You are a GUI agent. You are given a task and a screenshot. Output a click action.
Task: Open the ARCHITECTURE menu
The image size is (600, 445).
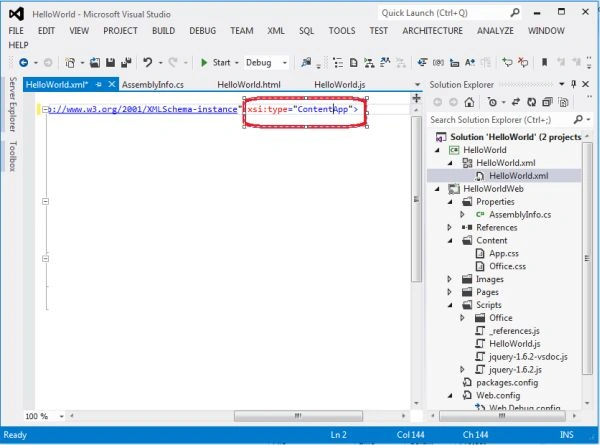point(432,31)
